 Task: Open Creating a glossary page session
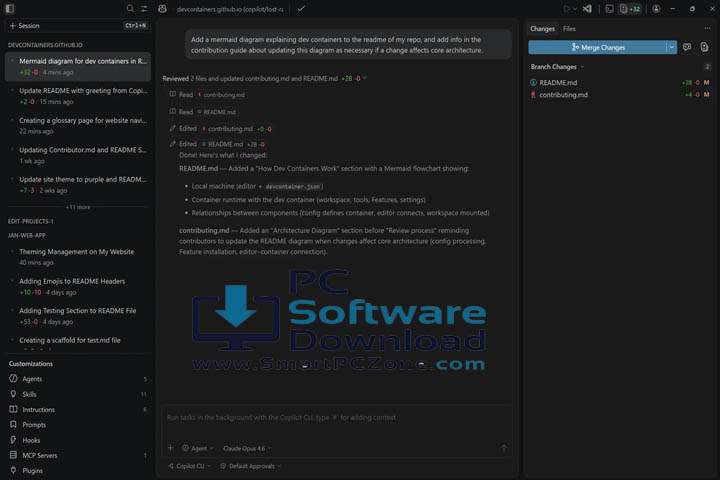coord(78,125)
